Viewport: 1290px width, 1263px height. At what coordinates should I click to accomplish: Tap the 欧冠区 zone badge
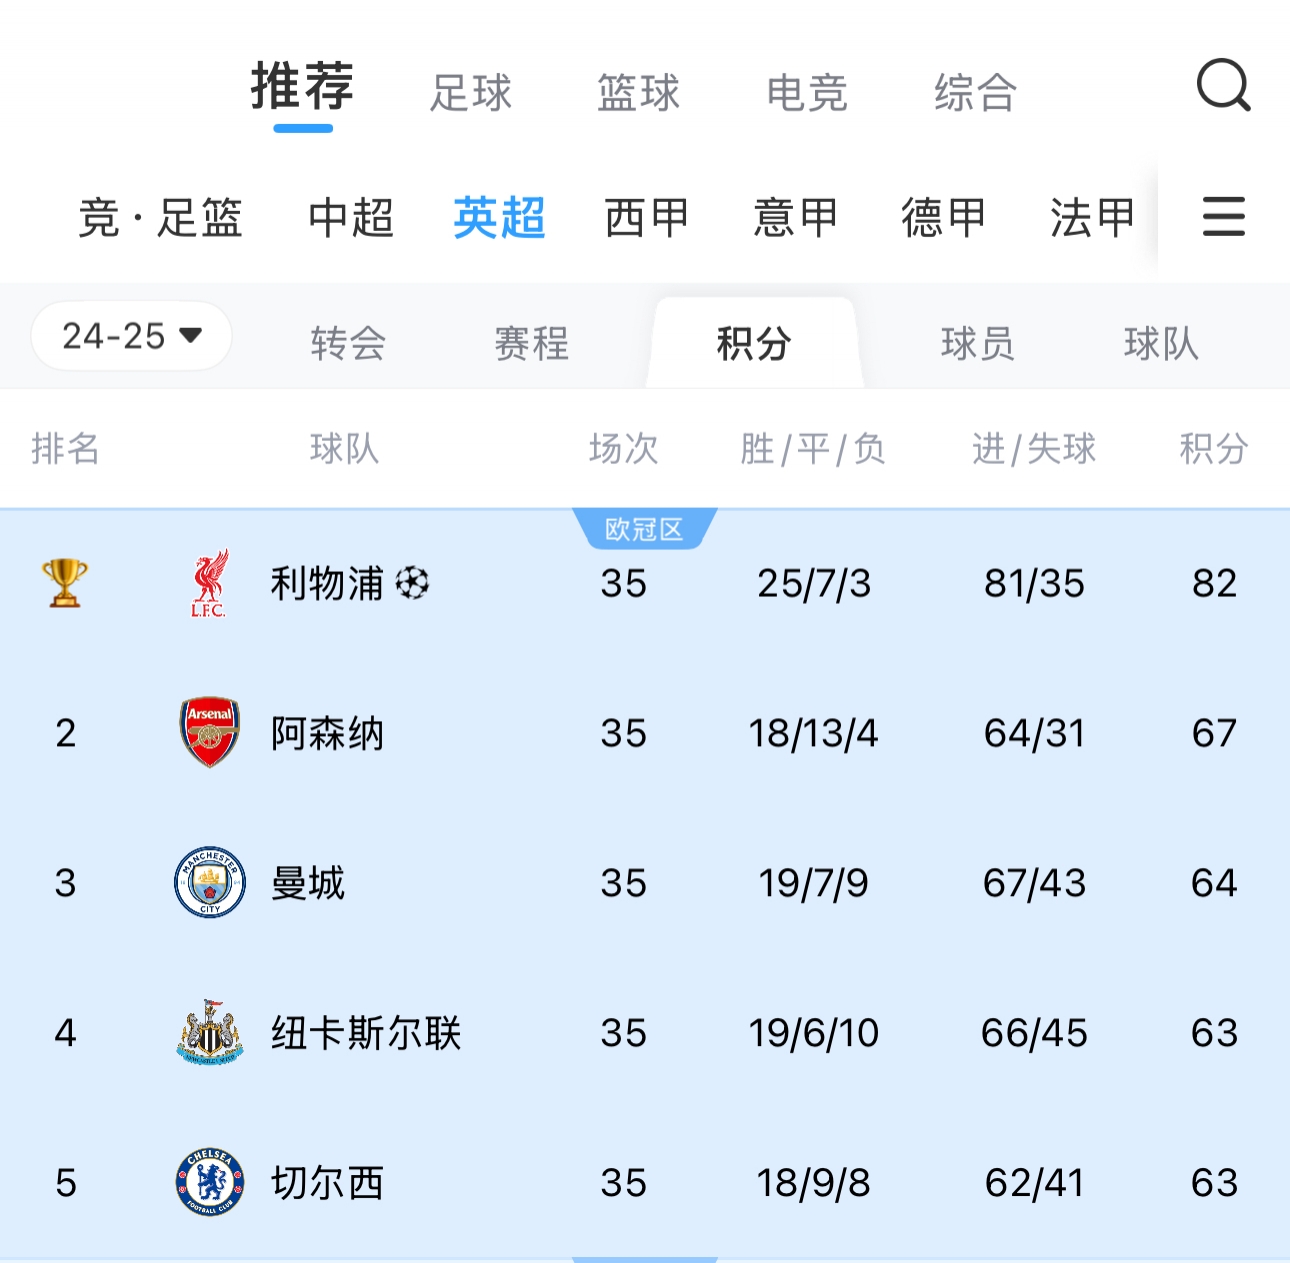(644, 529)
